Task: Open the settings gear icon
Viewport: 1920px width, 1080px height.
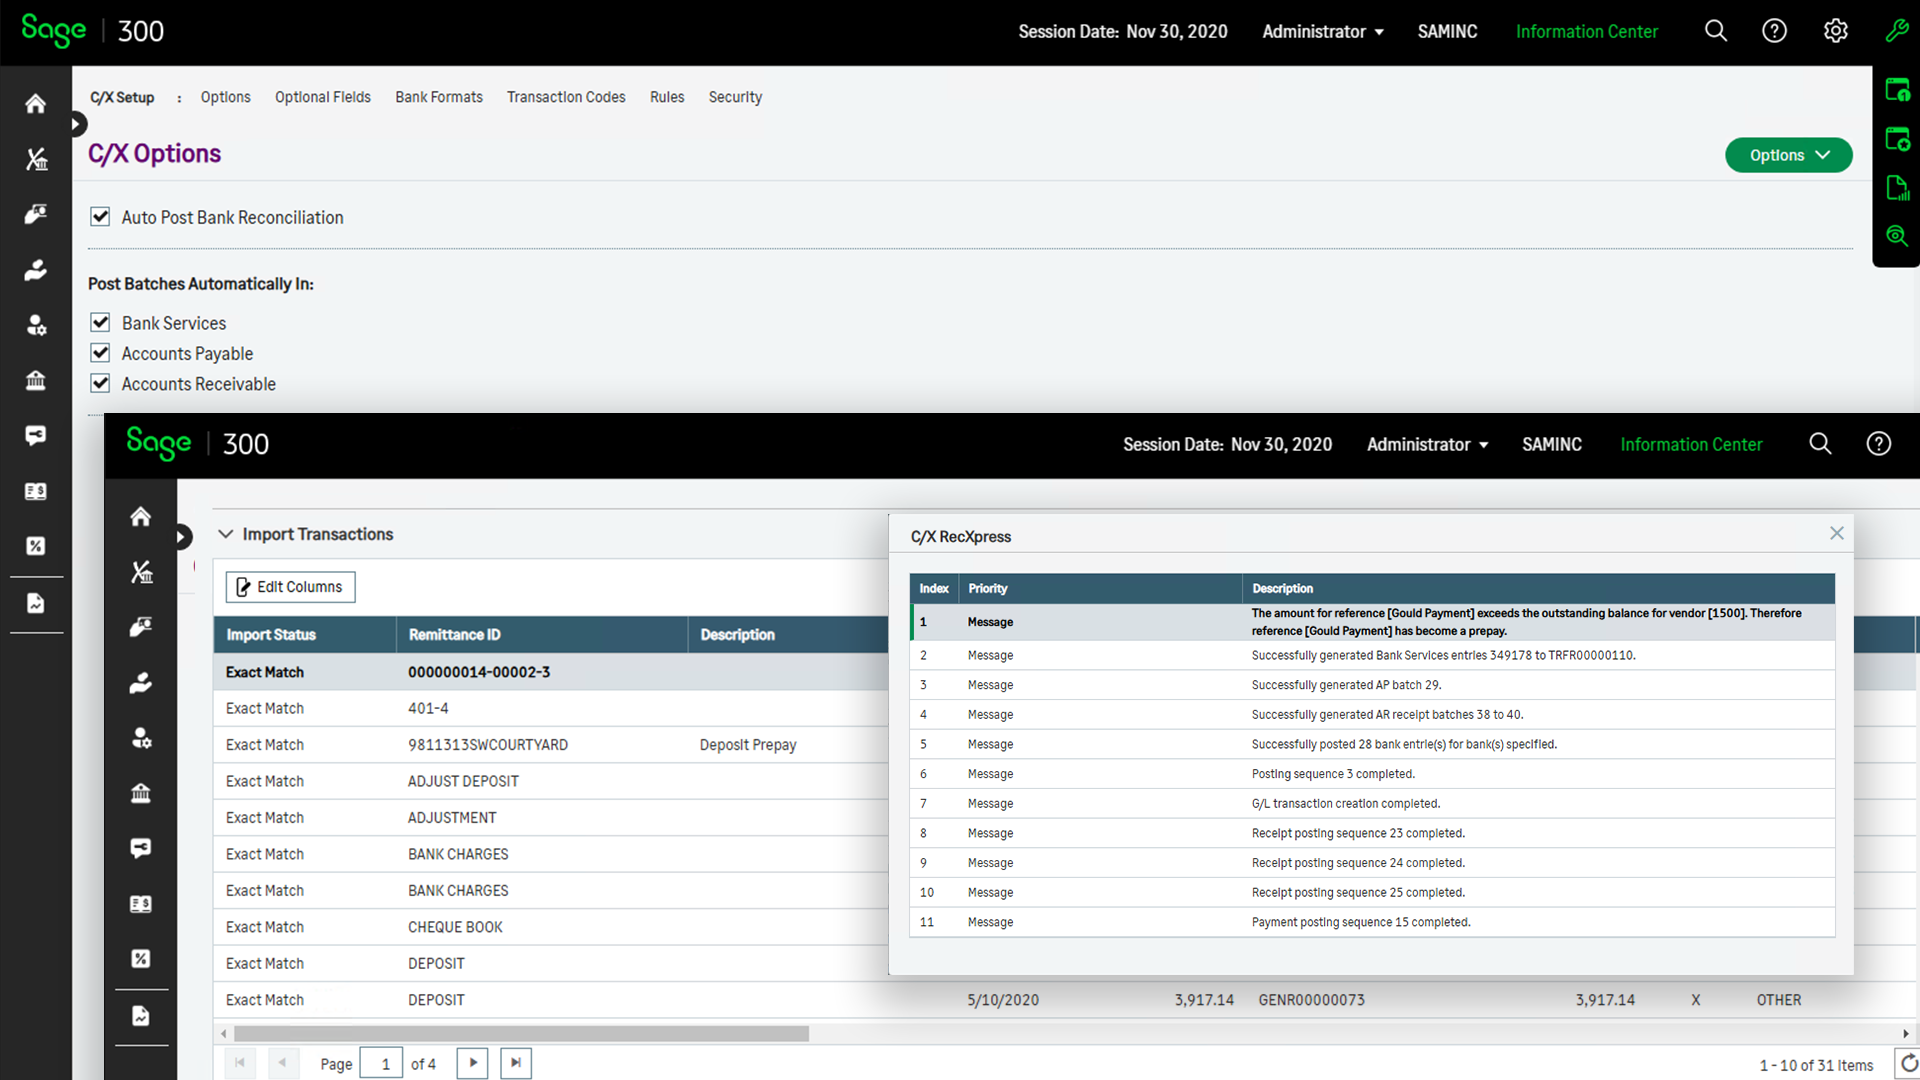Action: (x=1835, y=31)
